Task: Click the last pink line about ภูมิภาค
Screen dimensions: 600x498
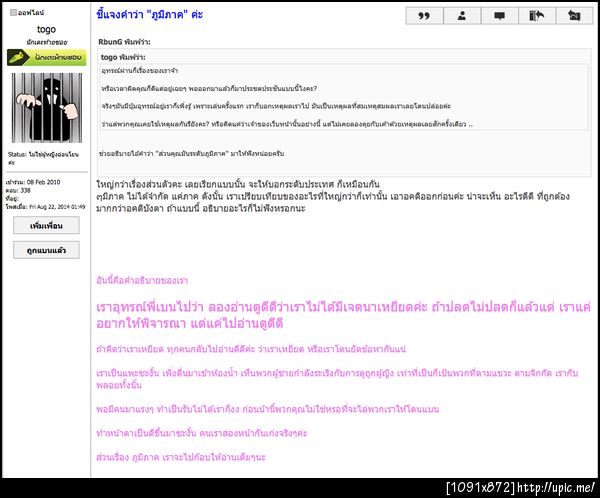Action: point(181,457)
